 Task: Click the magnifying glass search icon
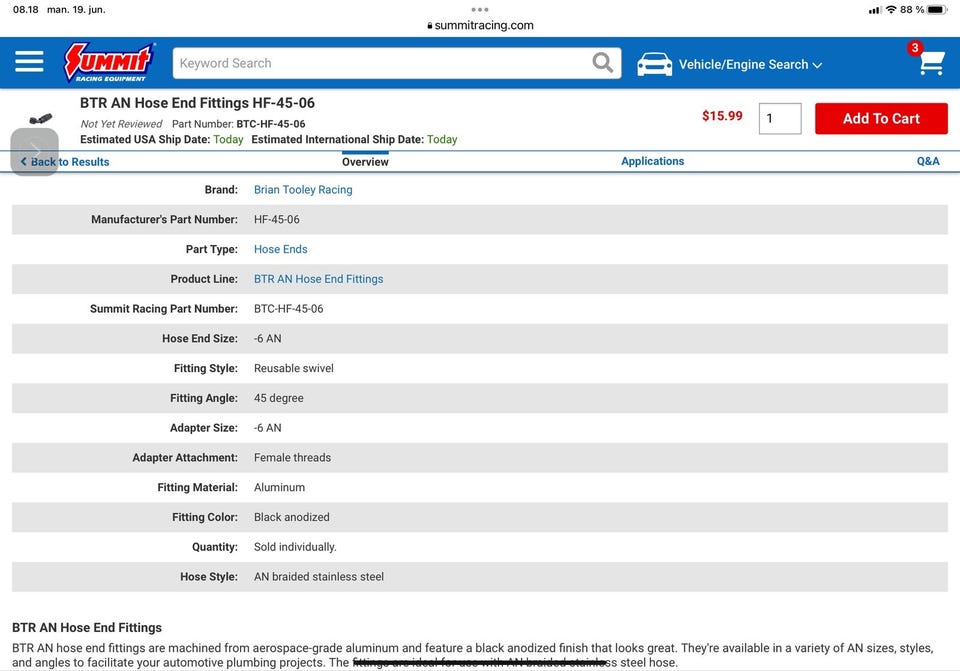(602, 62)
